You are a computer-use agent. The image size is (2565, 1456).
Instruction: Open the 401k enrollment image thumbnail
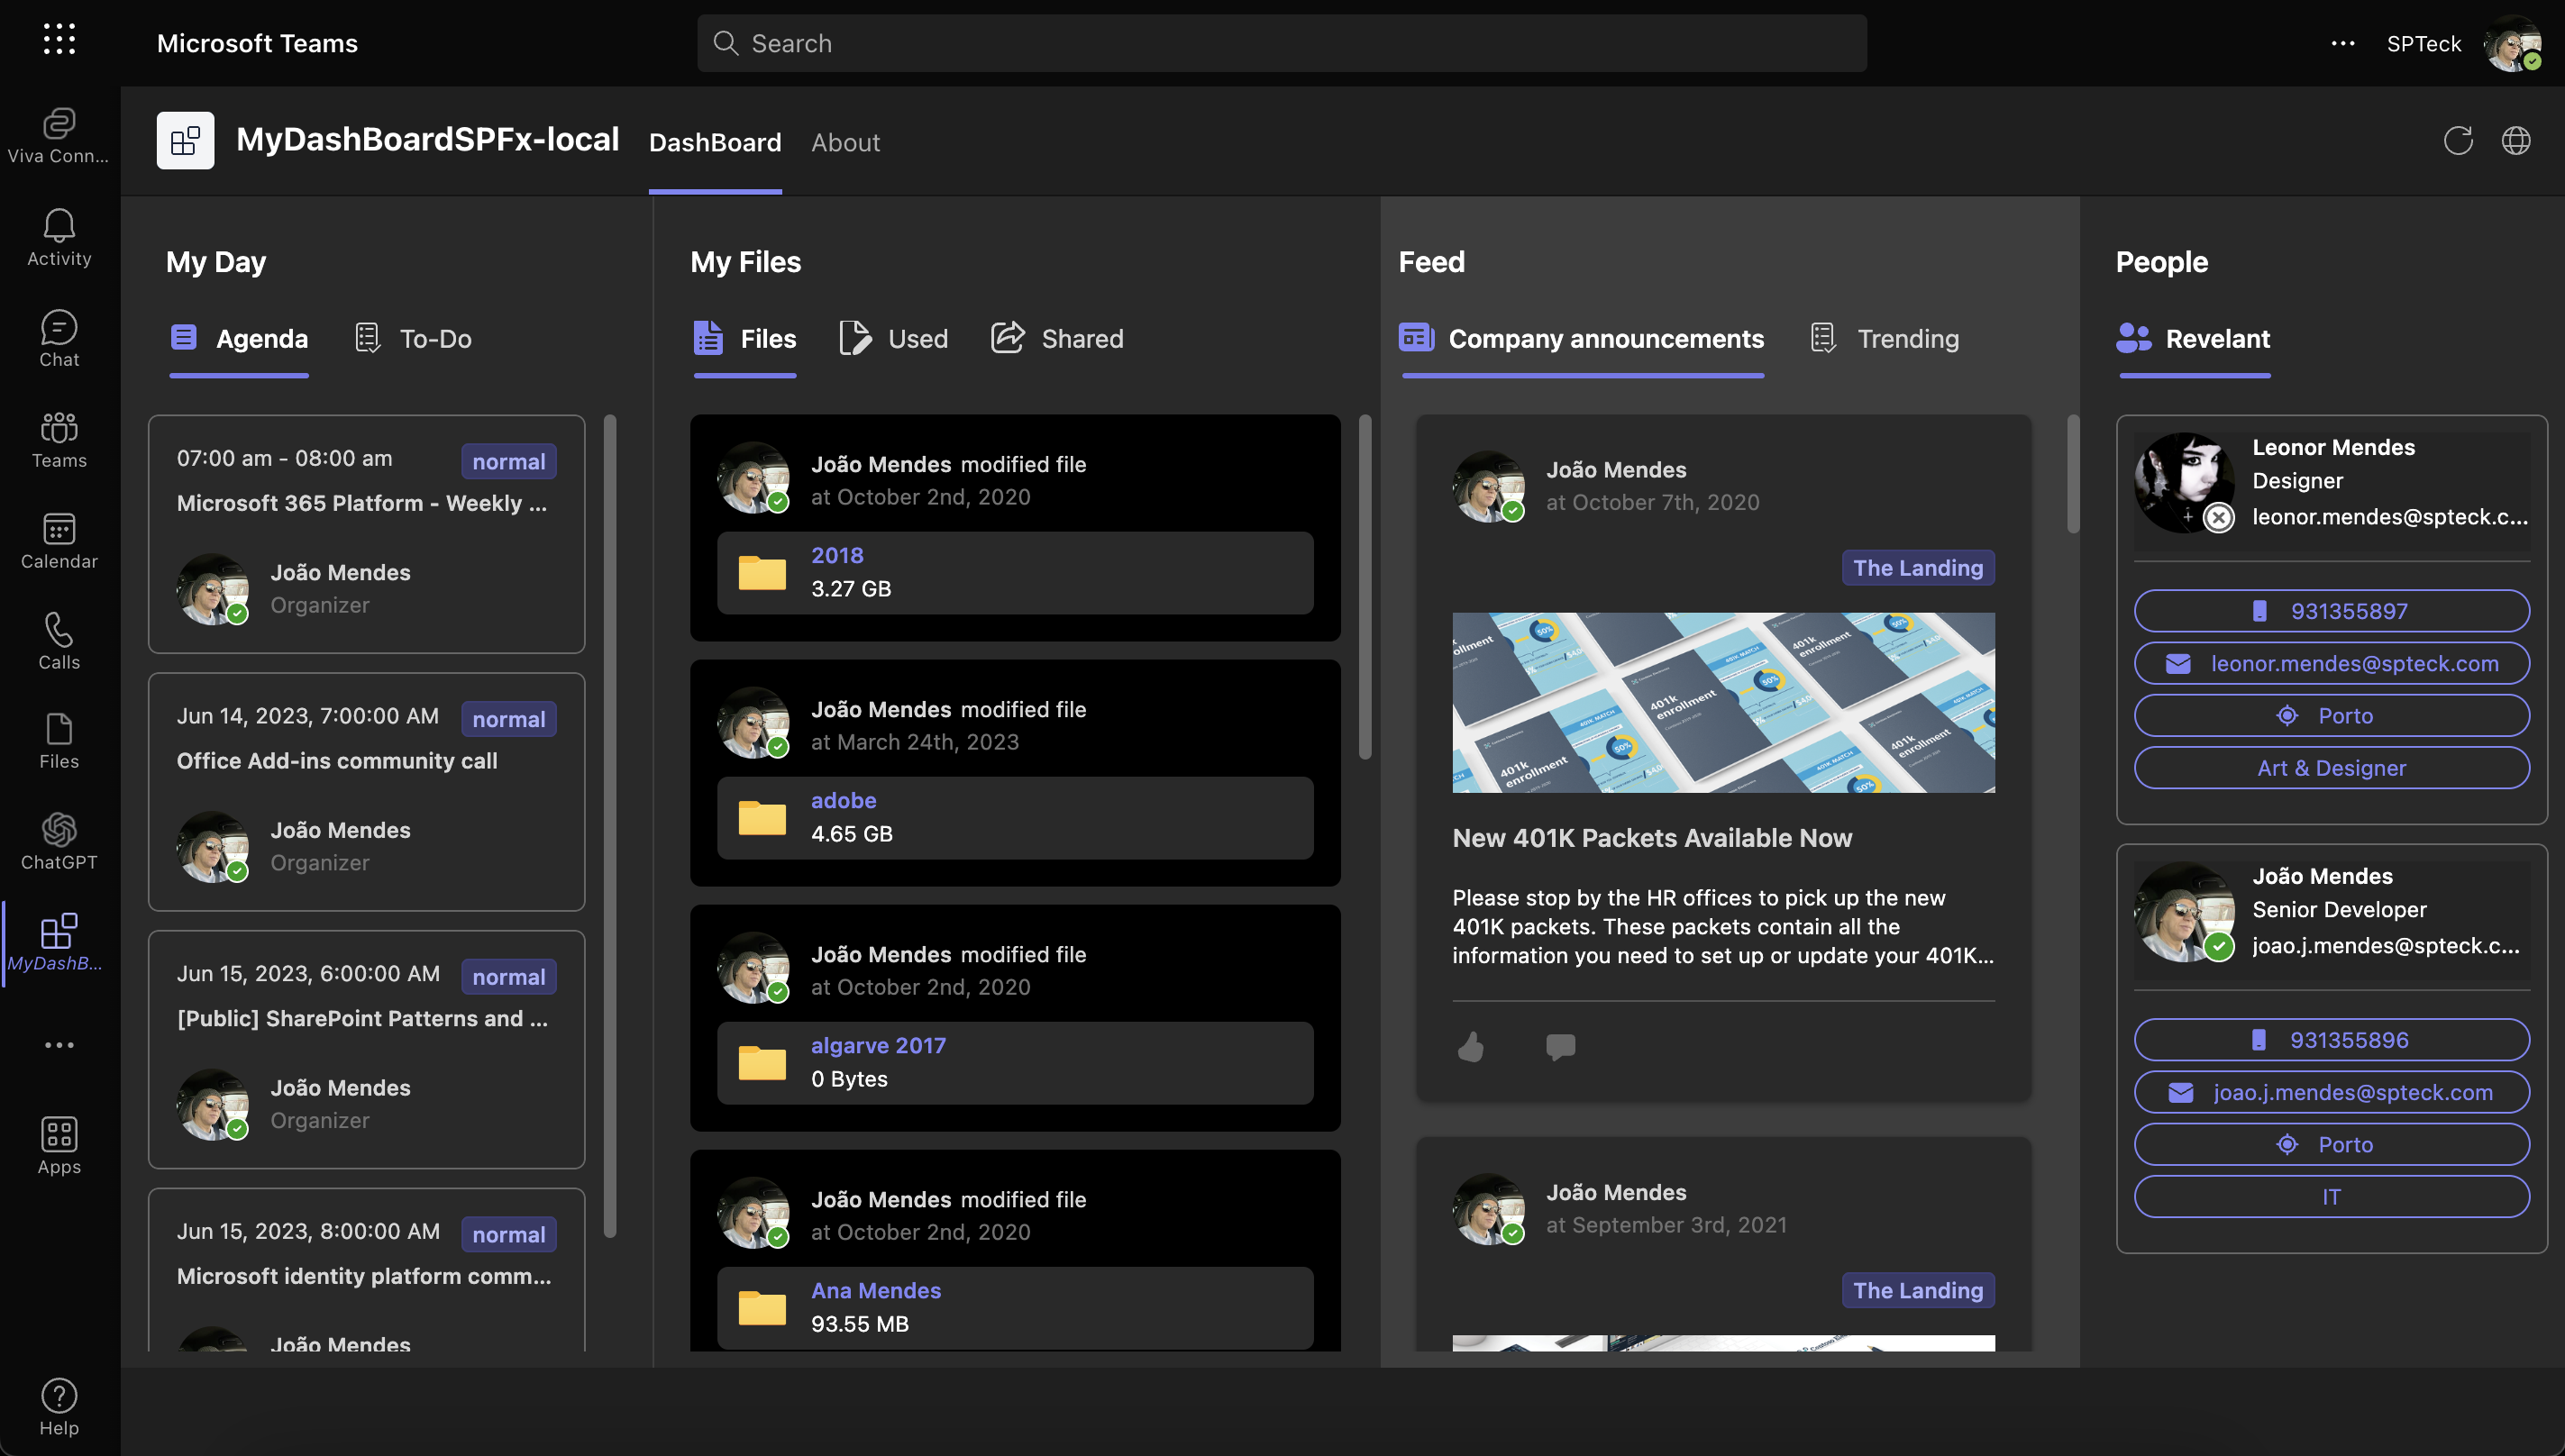(1723, 702)
